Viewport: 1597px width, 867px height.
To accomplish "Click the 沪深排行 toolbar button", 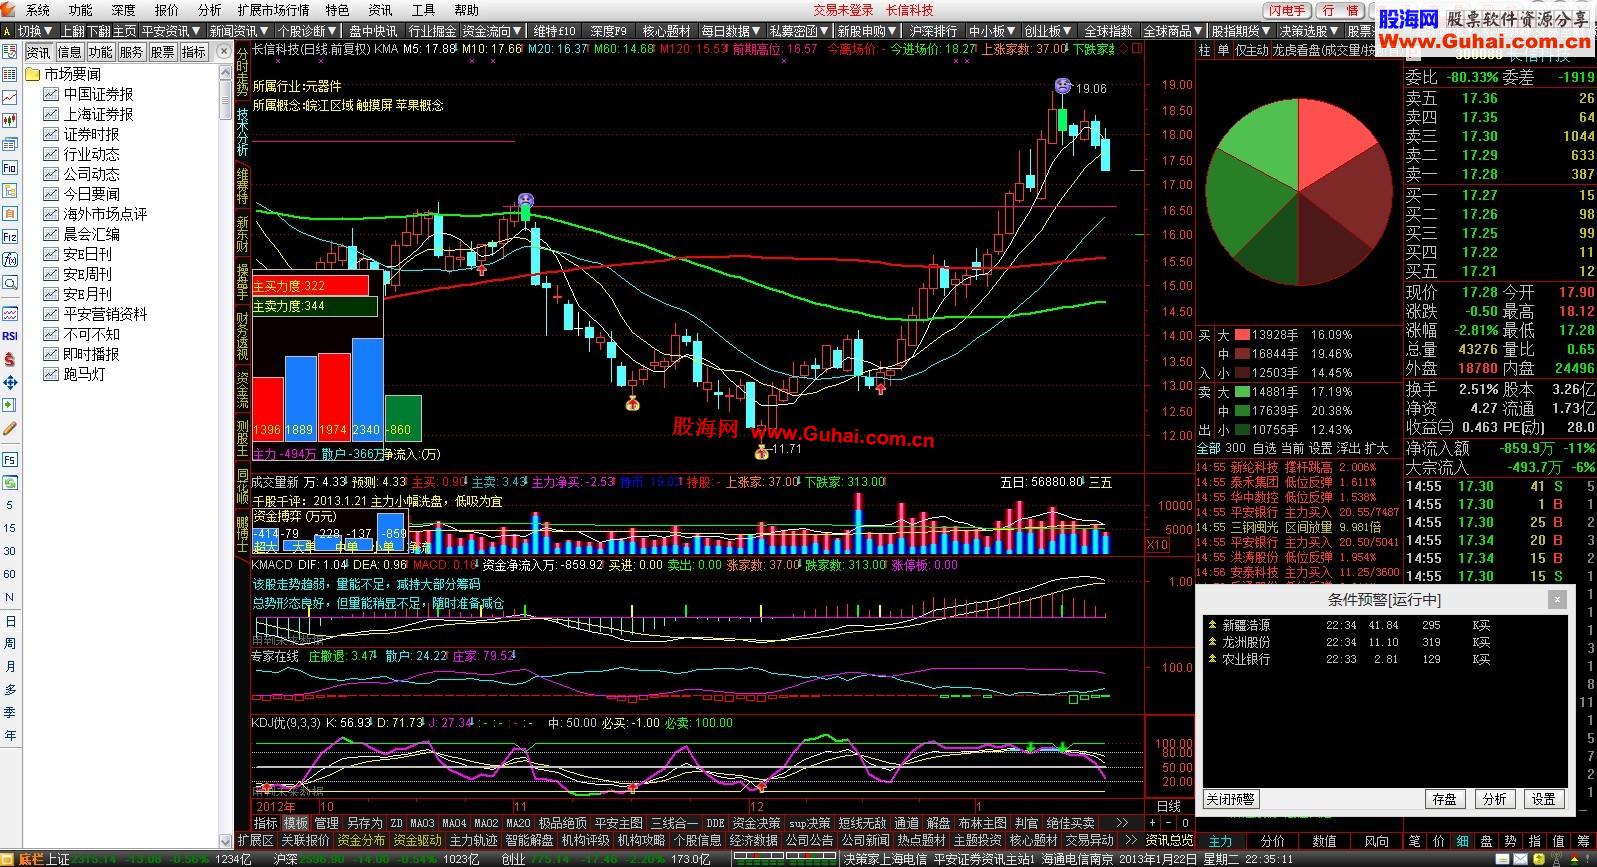I will point(933,31).
